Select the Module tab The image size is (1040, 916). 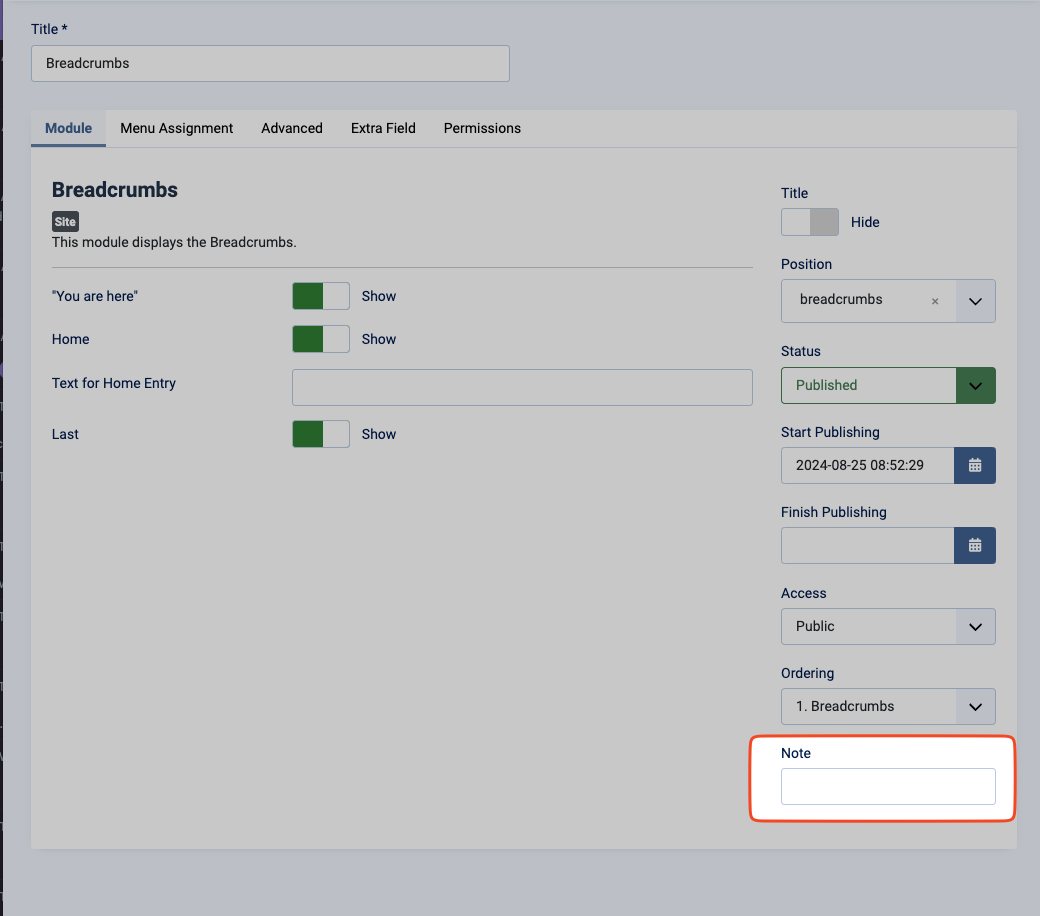click(x=69, y=128)
